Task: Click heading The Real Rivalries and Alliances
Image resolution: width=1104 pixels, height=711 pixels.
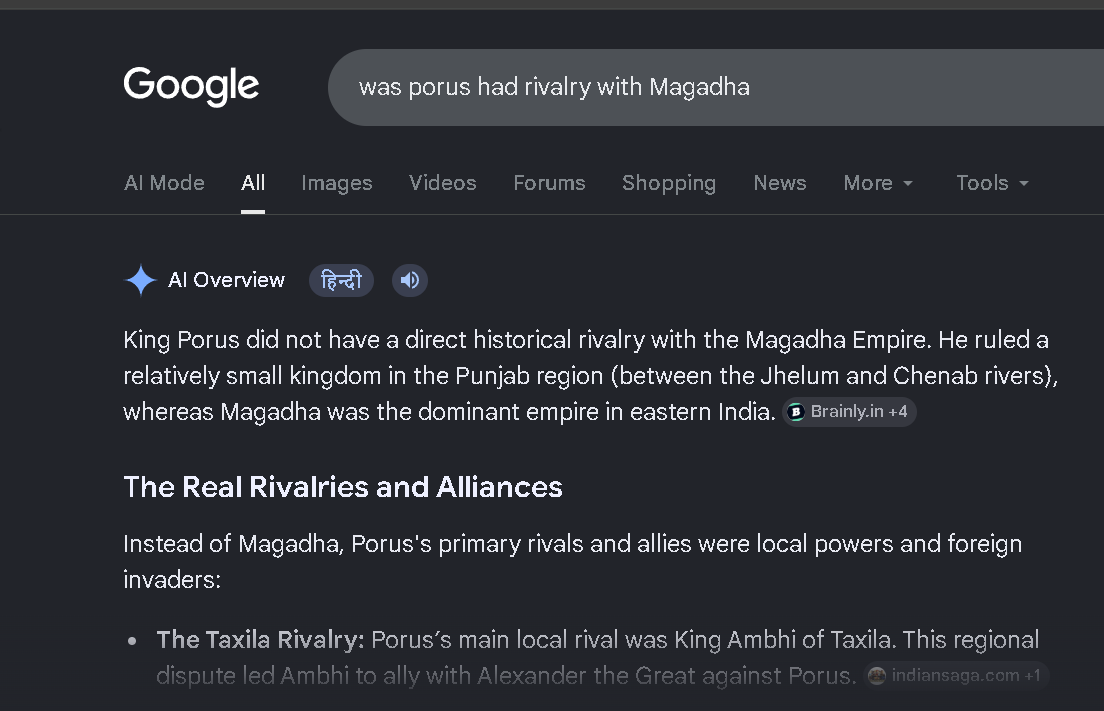Action: [343, 487]
